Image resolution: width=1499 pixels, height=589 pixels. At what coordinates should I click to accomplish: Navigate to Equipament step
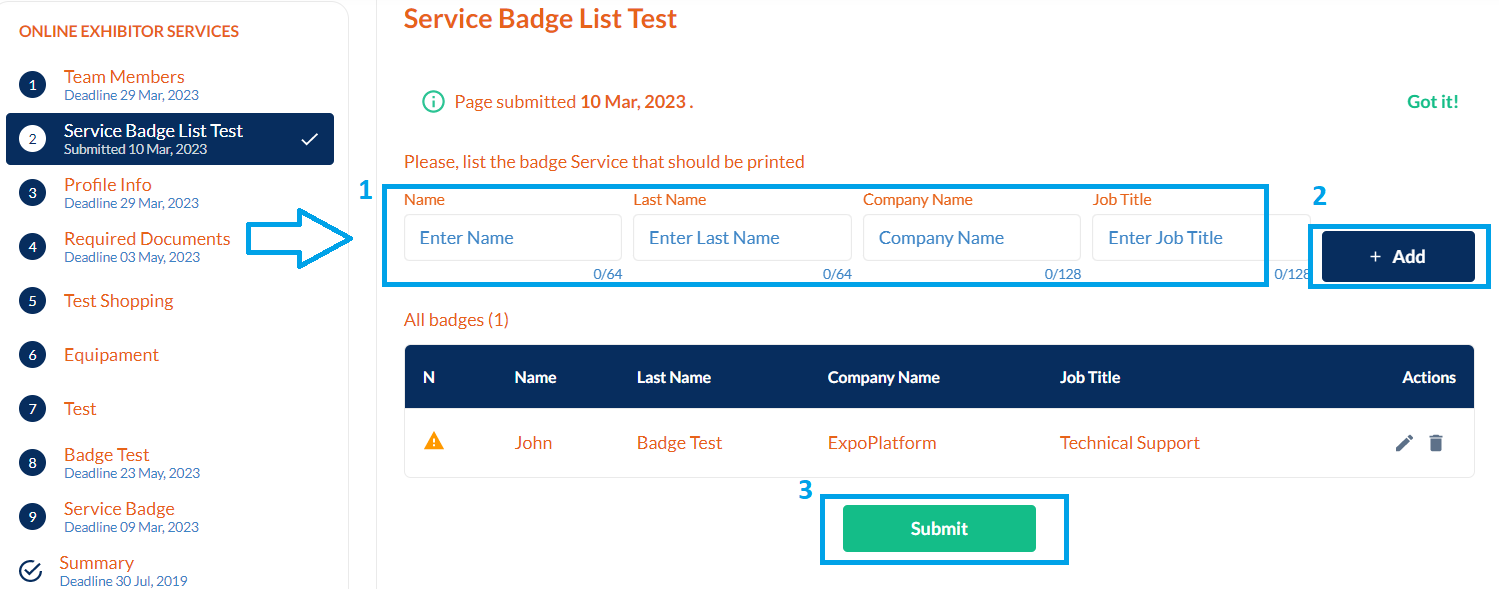pyautogui.click(x=111, y=355)
